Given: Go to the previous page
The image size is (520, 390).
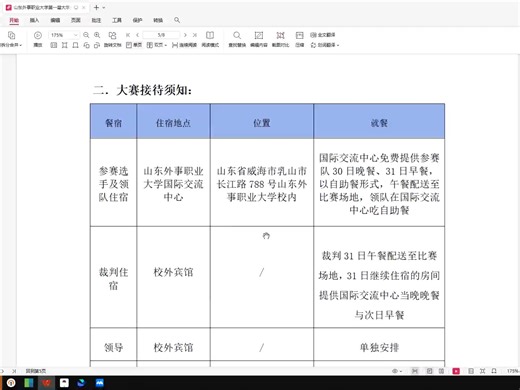Looking at the screenshot, I should (137, 35).
